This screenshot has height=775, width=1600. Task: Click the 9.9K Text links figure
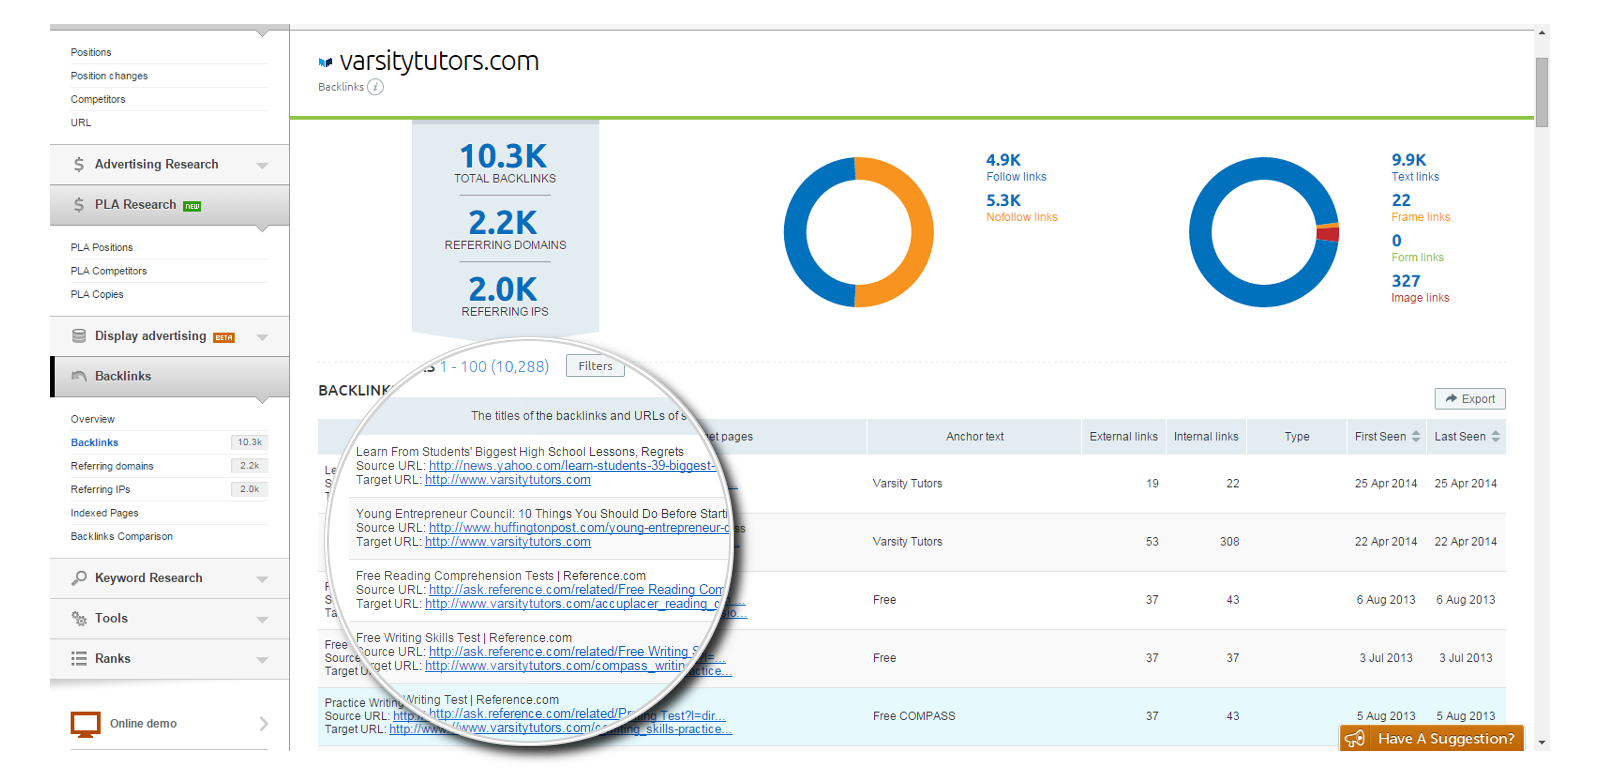pos(1409,160)
